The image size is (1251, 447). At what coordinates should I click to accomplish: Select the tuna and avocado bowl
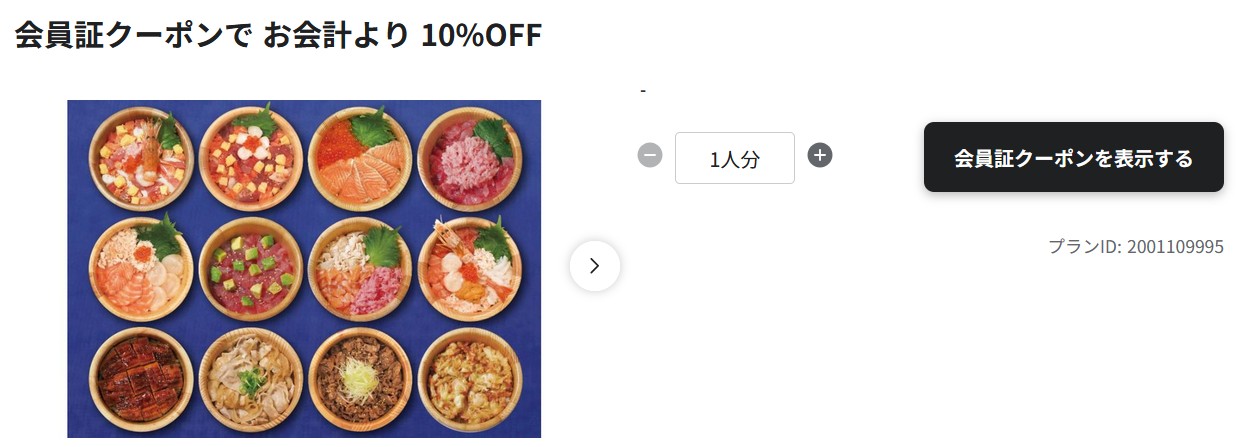pos(250,268)
